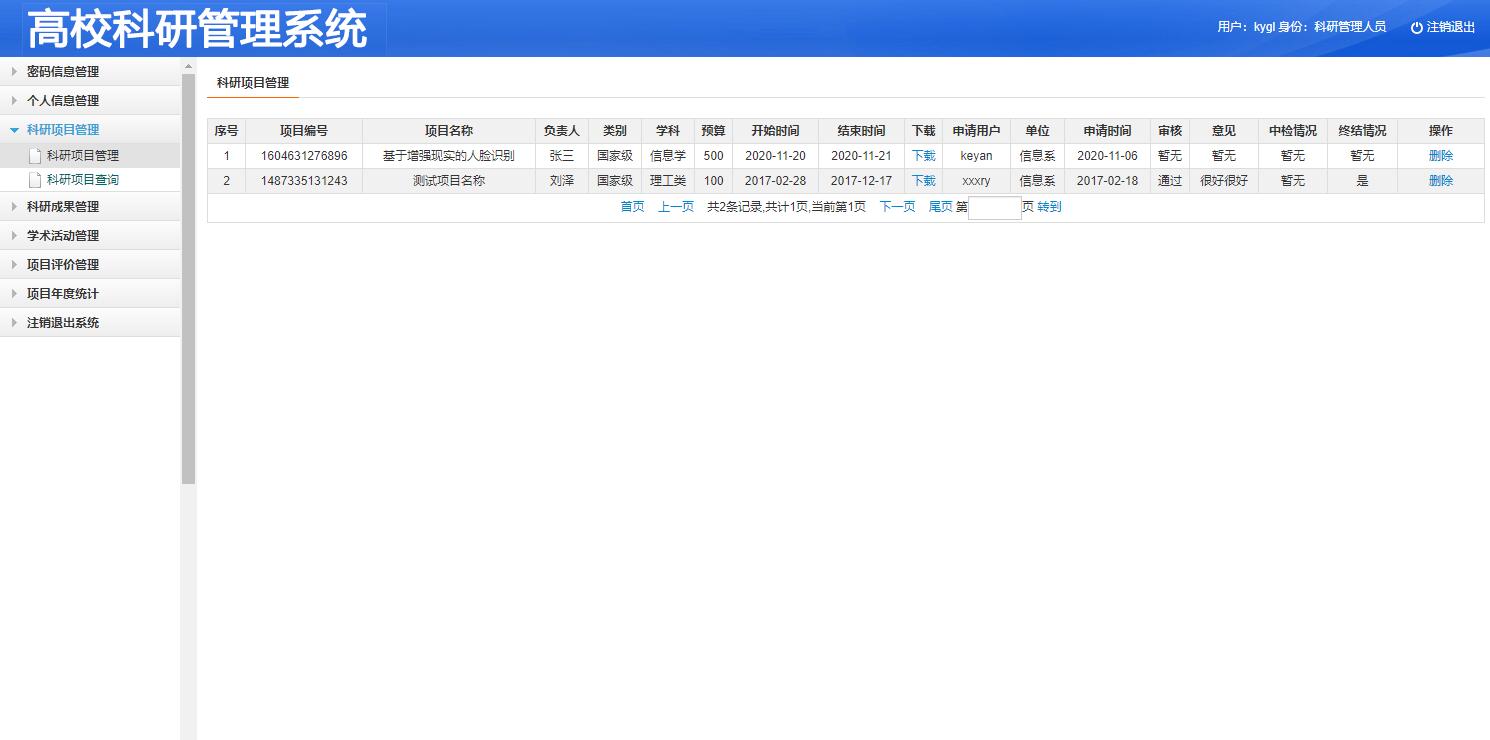Go to next page via 下一页

[x=897, y=207]
